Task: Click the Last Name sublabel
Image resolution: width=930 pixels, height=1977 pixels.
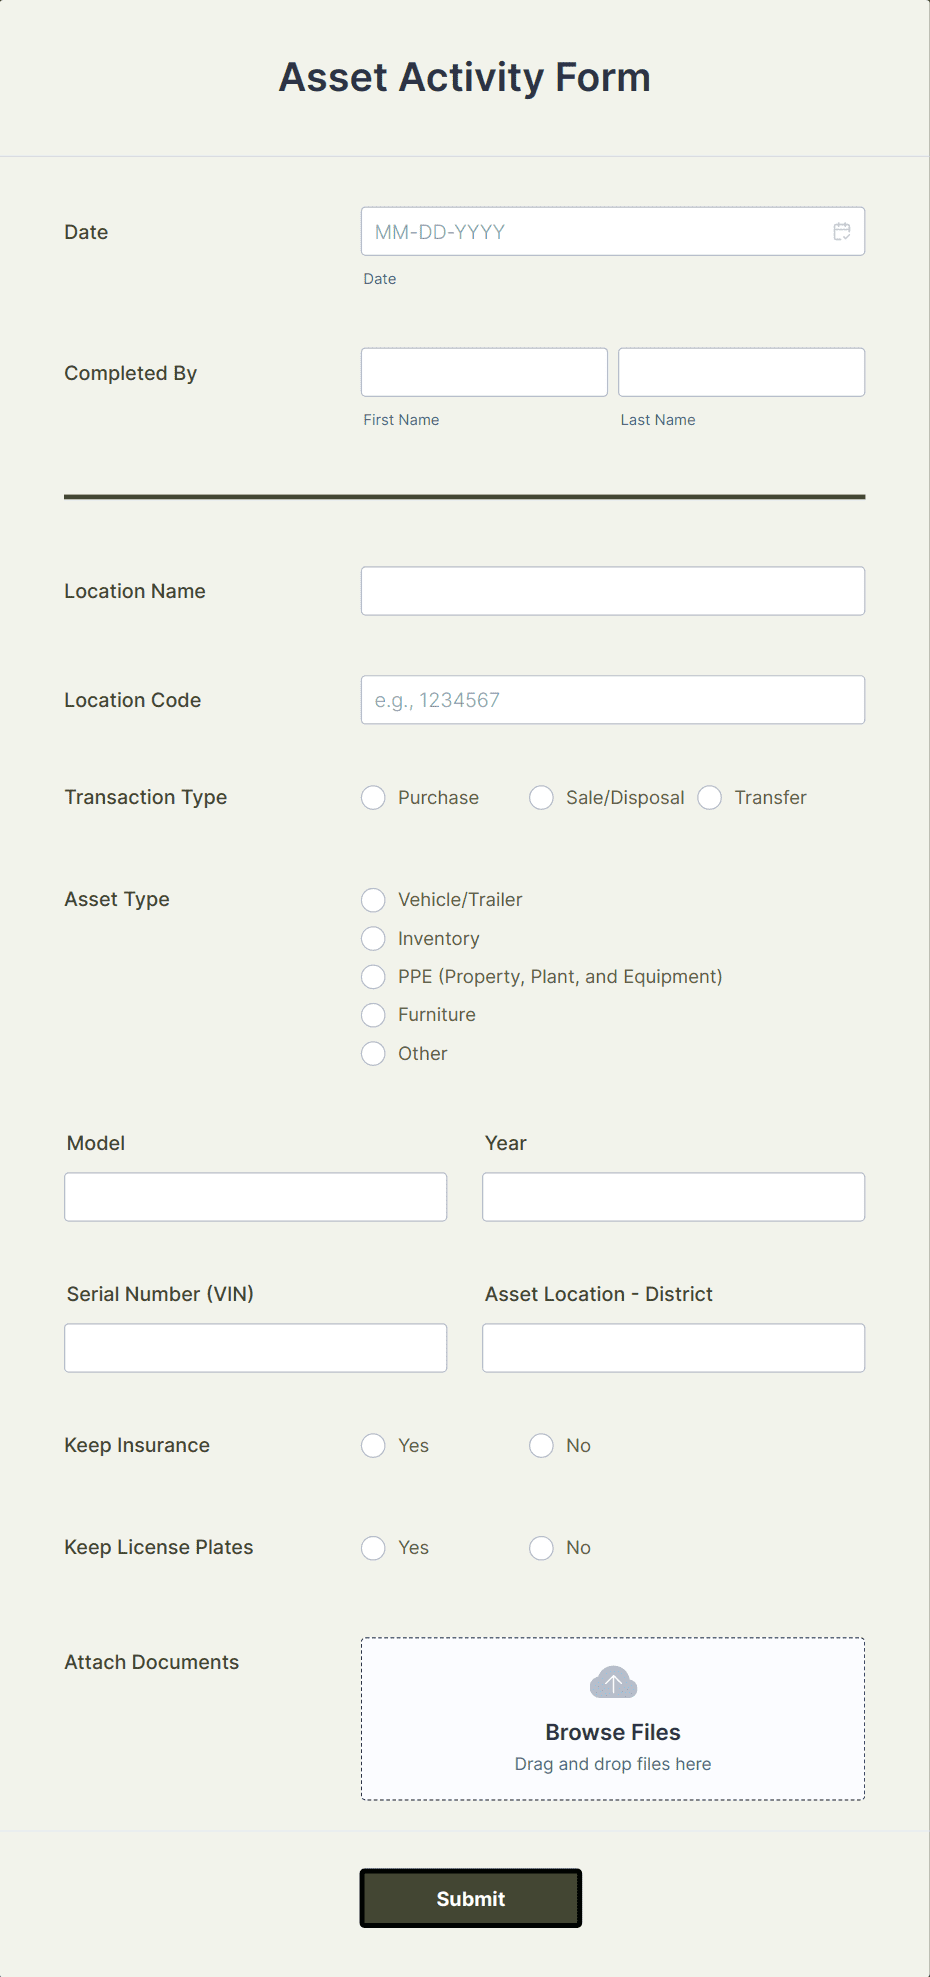Action: click(x=658, y=420)
